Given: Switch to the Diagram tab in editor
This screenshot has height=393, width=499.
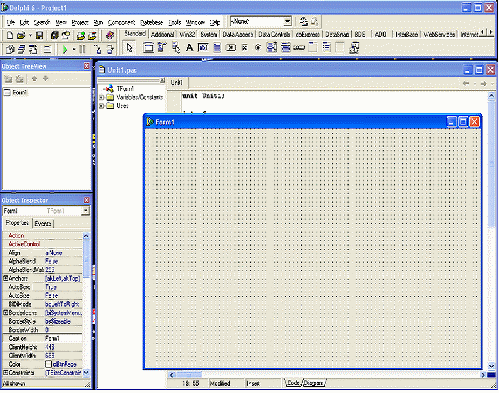Looking at the screenshot, I should pyautogui.click(x=314, y=383).
